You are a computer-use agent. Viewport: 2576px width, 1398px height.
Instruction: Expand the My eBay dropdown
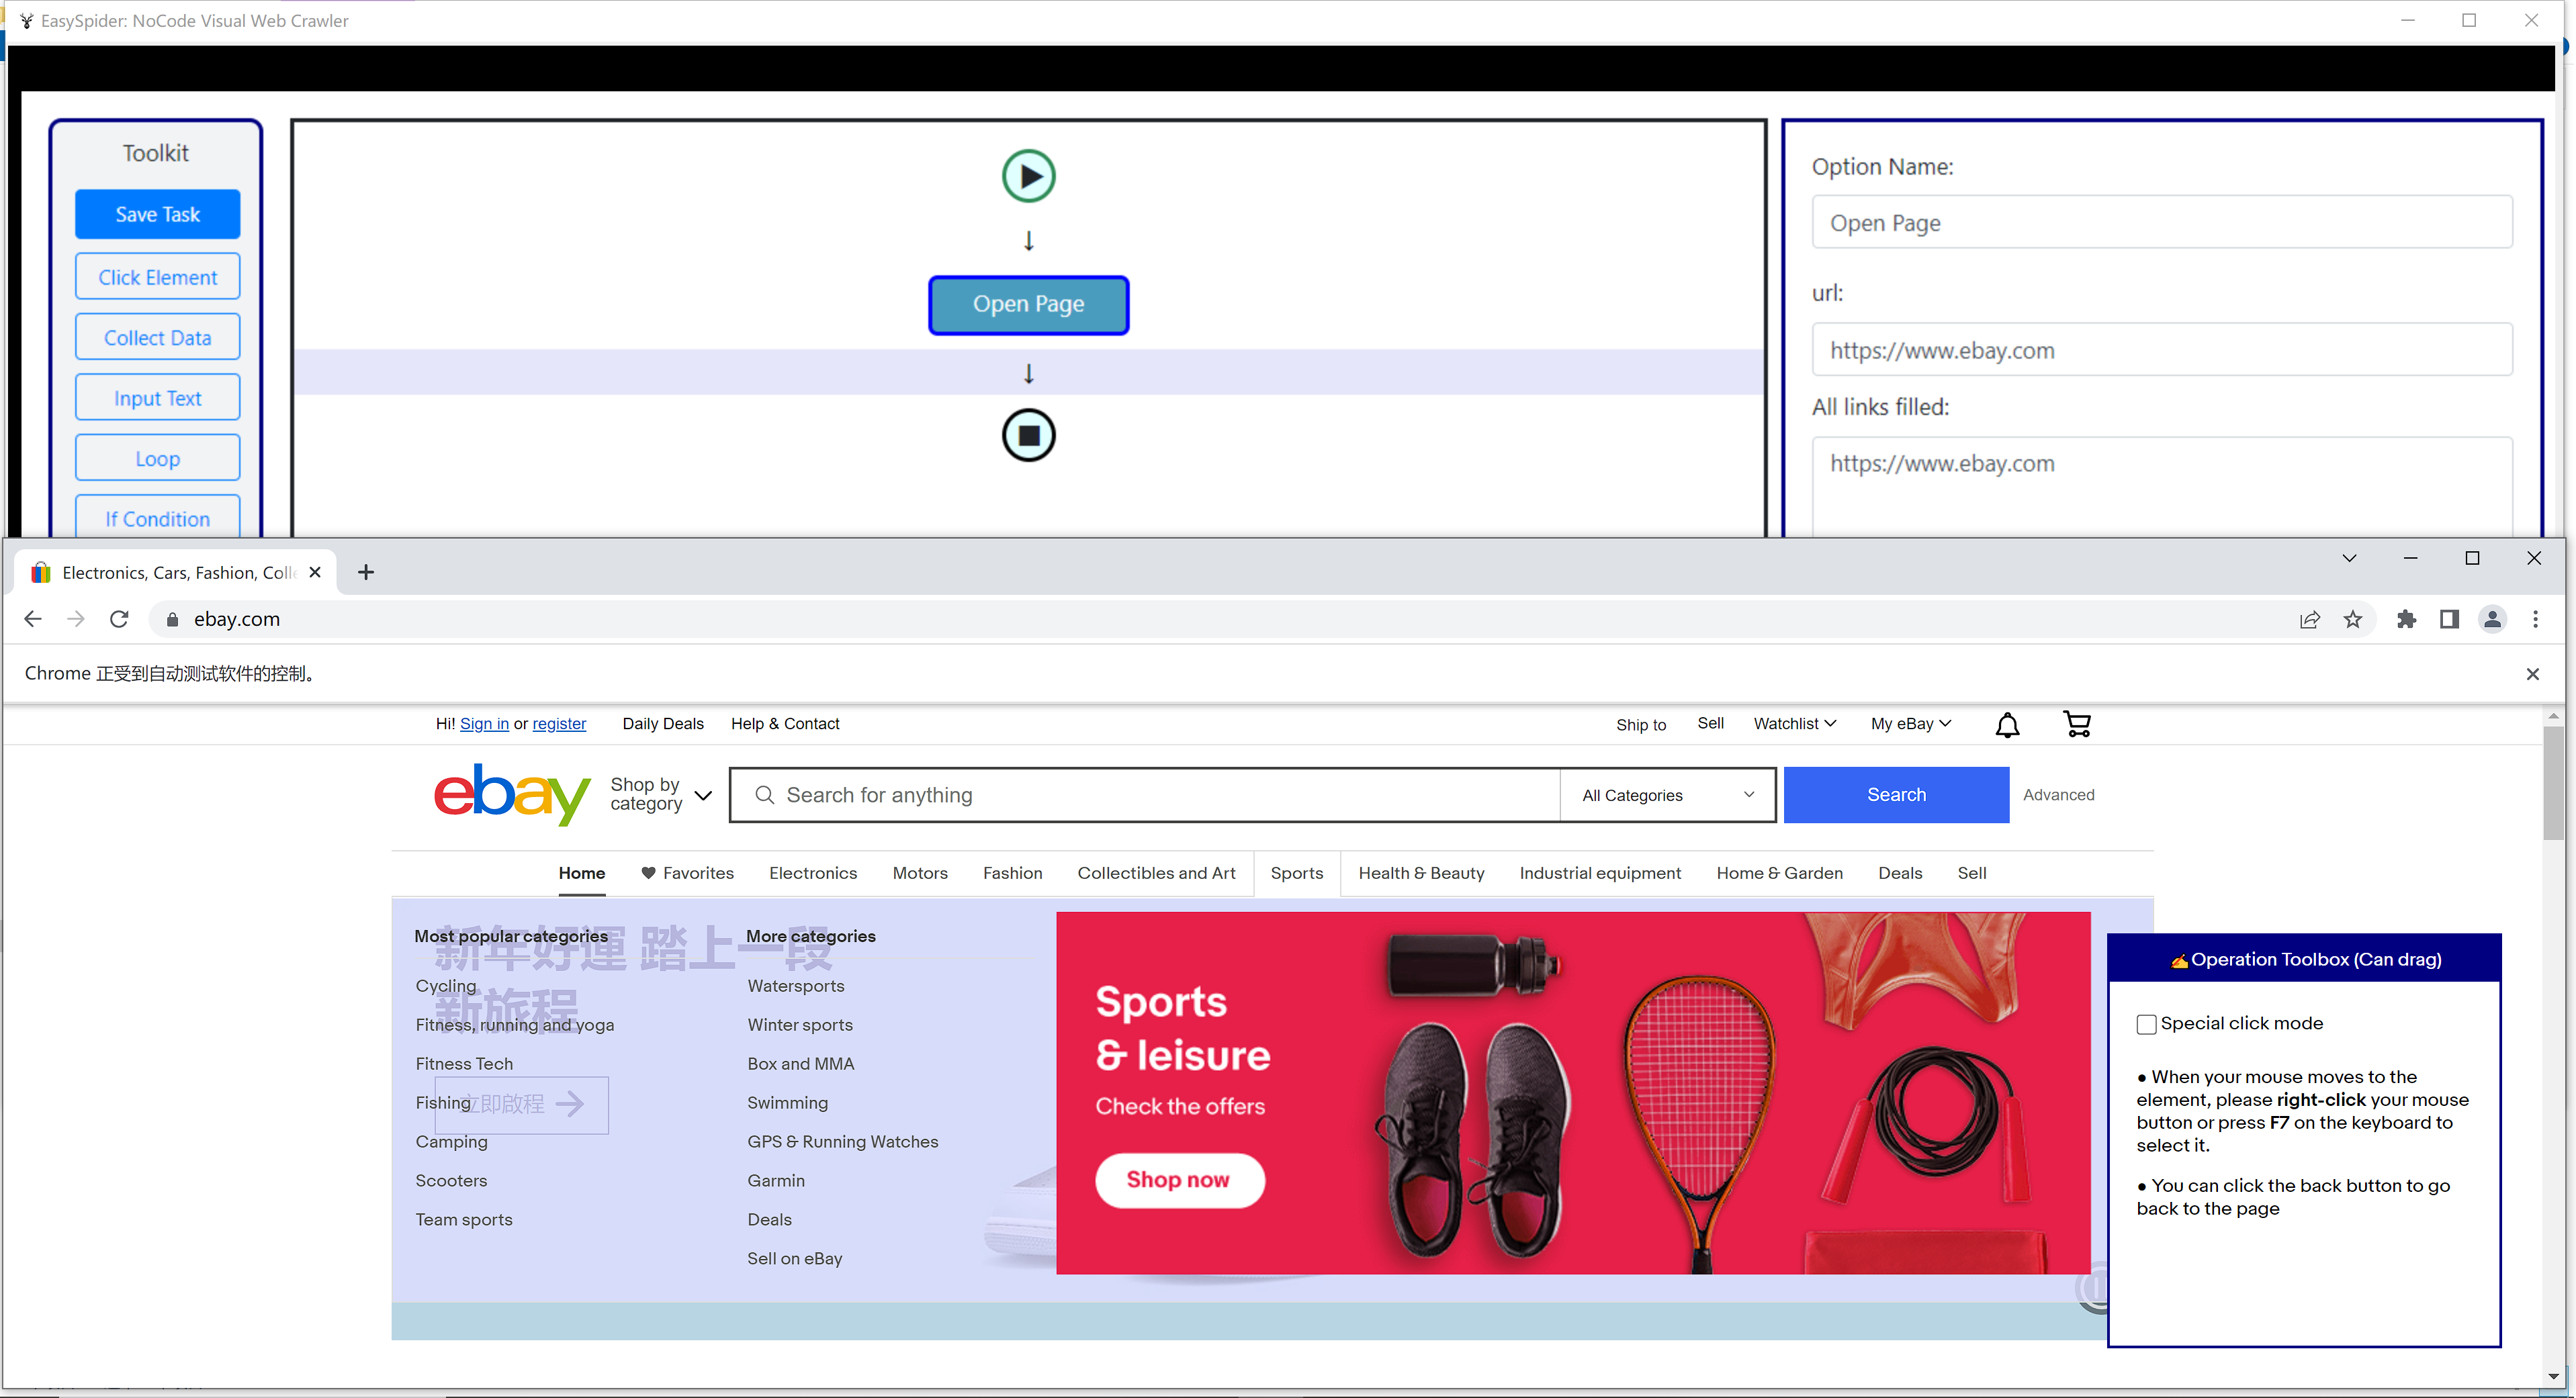pos(1911,723)
